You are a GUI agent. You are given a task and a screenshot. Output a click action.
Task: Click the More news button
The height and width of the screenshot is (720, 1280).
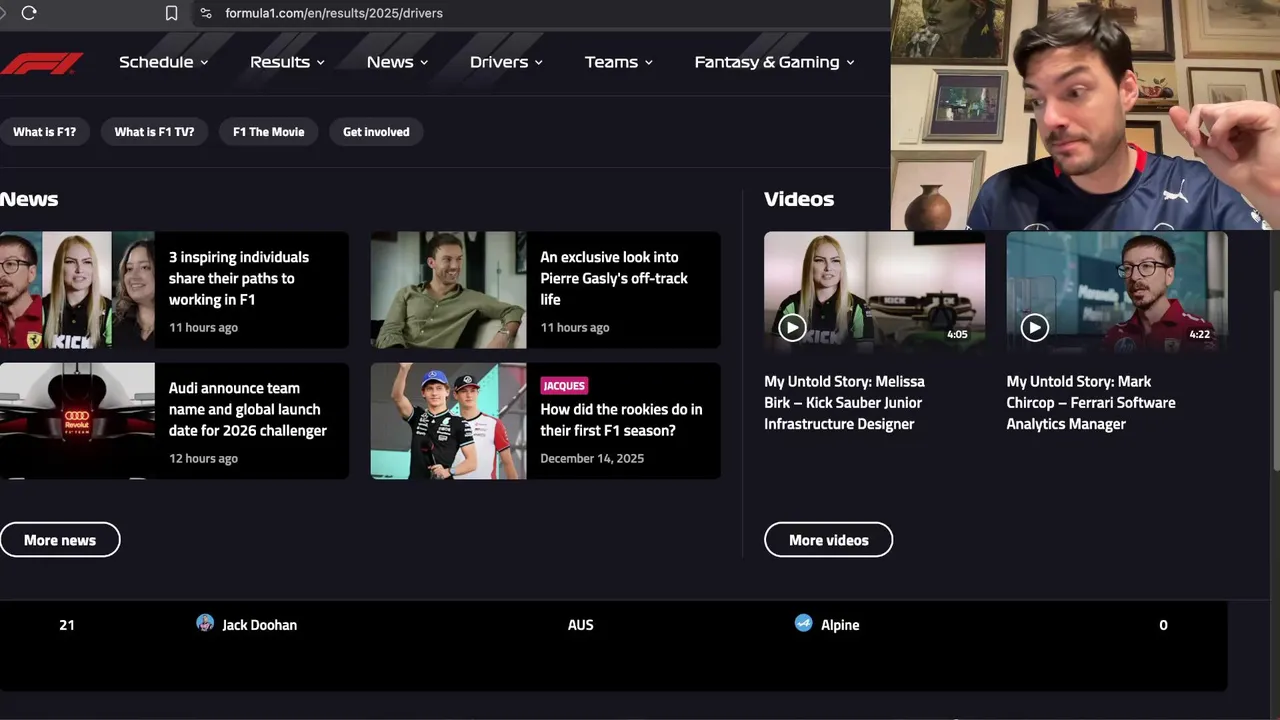[x=60, y=540]
